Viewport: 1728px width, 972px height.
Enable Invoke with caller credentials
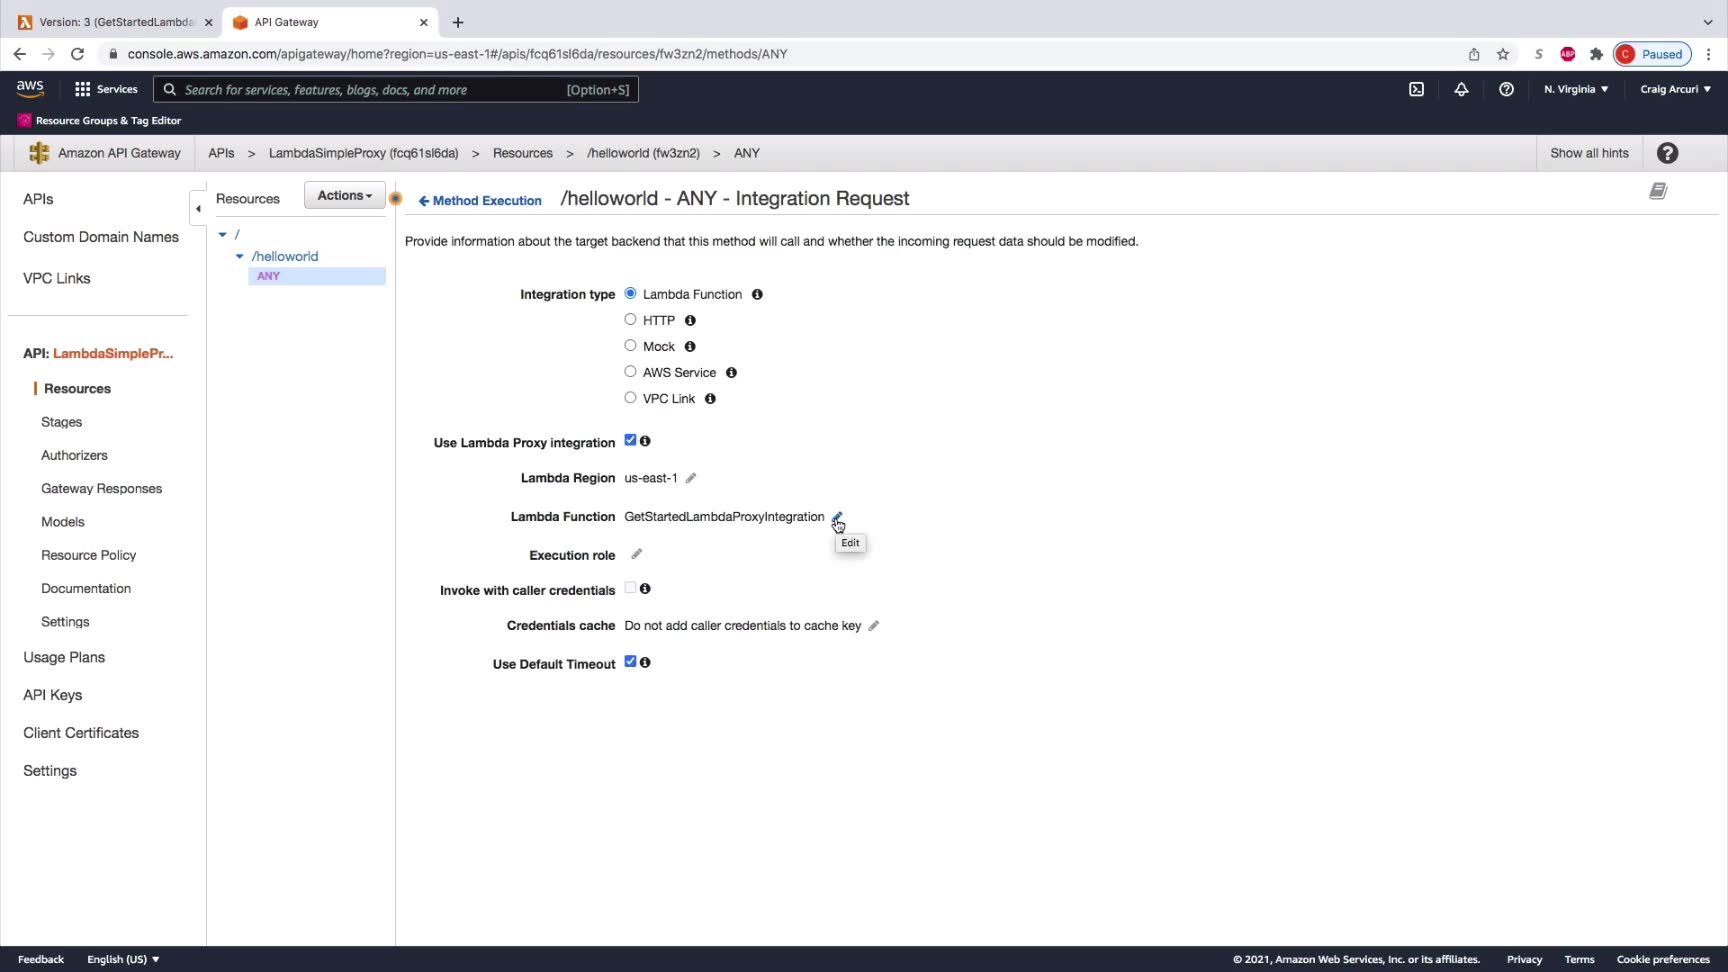pyautogui.click(x=630, y=588)
